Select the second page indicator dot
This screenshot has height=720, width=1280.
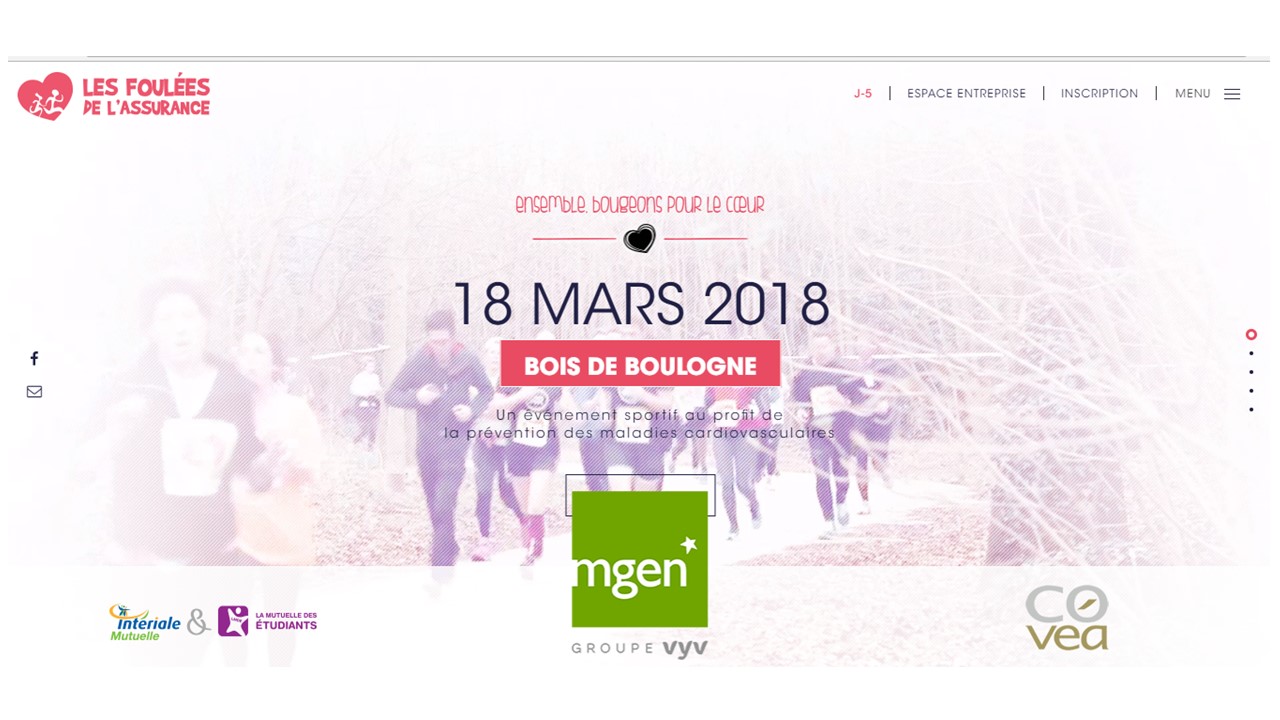coord(1251,354)
